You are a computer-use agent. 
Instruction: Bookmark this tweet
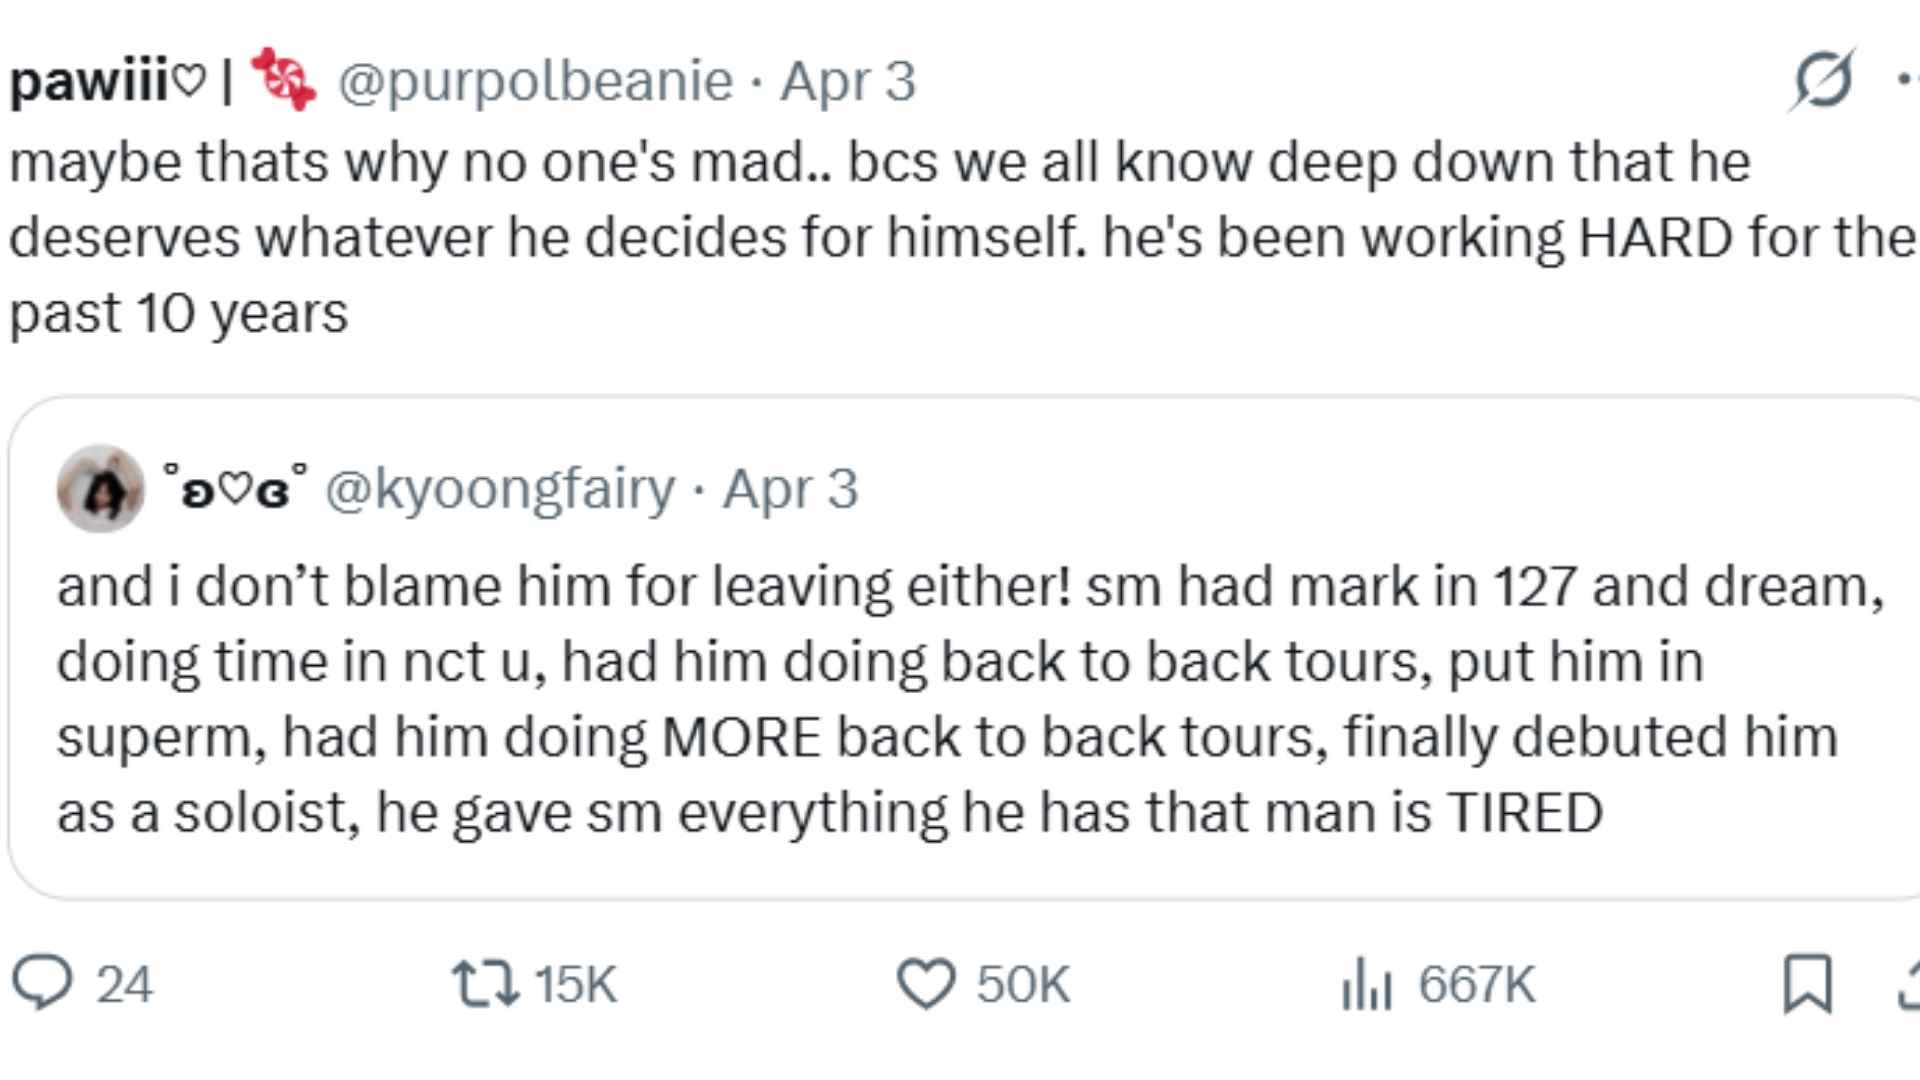(x=1808, y=983)
